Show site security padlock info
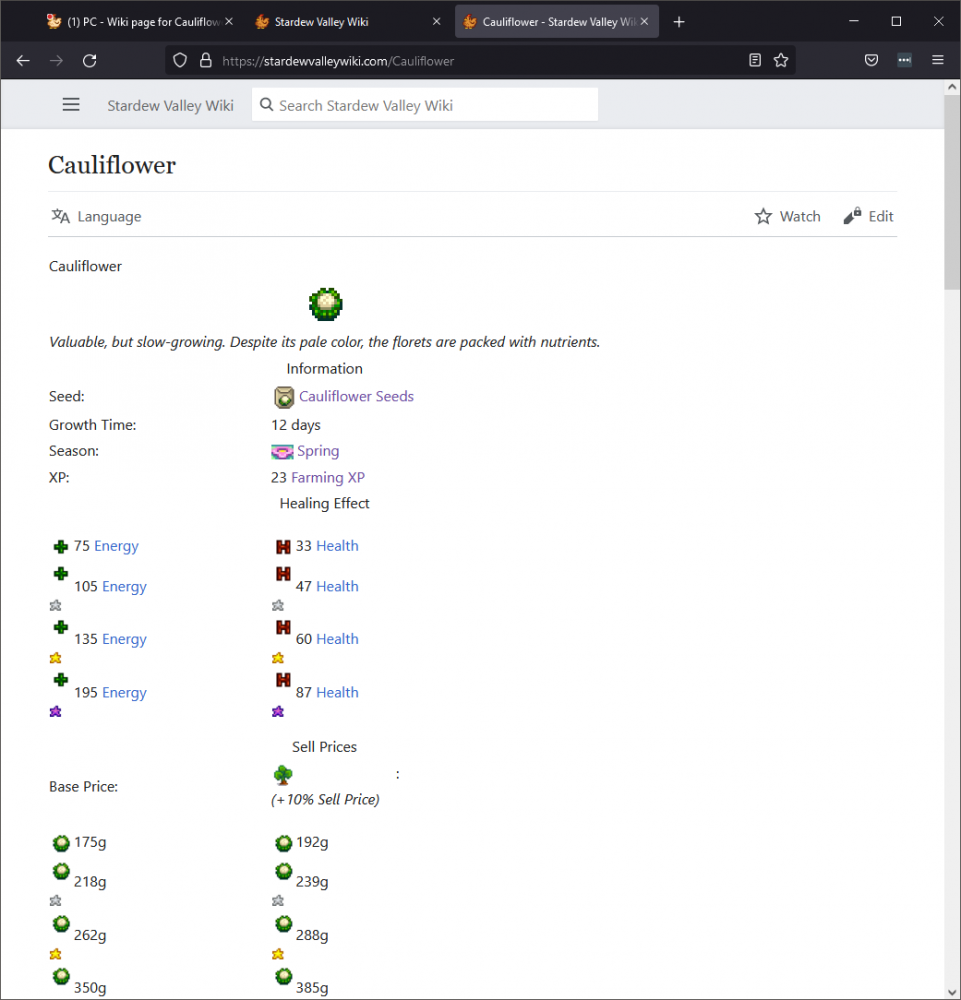The image size is (961, 1000). tap(205, 61)
